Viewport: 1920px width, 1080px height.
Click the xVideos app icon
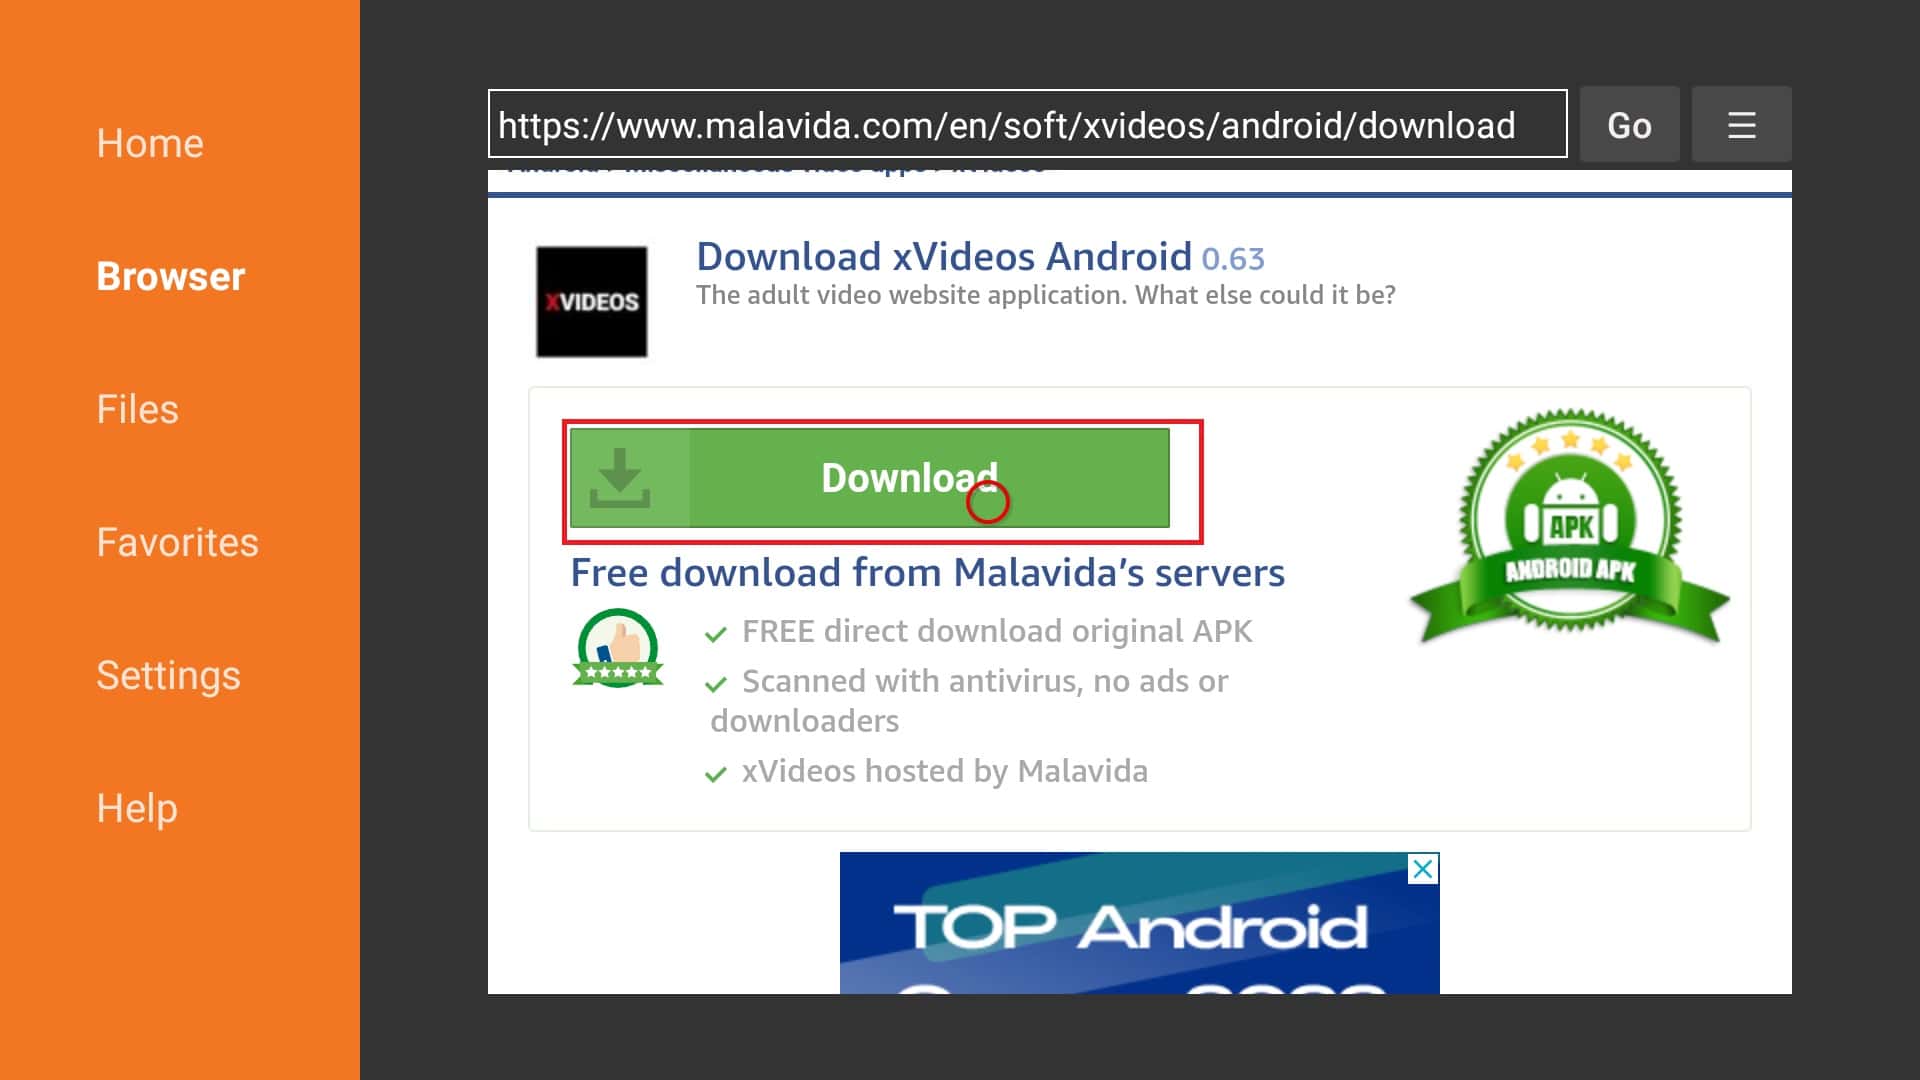pos(591,301)
